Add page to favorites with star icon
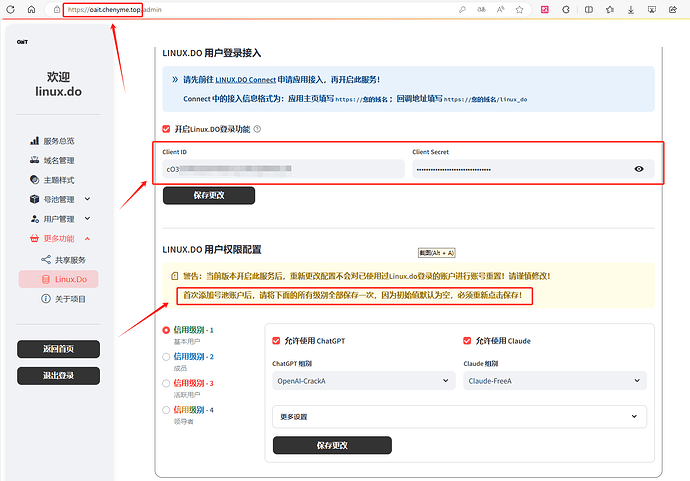 519,9
